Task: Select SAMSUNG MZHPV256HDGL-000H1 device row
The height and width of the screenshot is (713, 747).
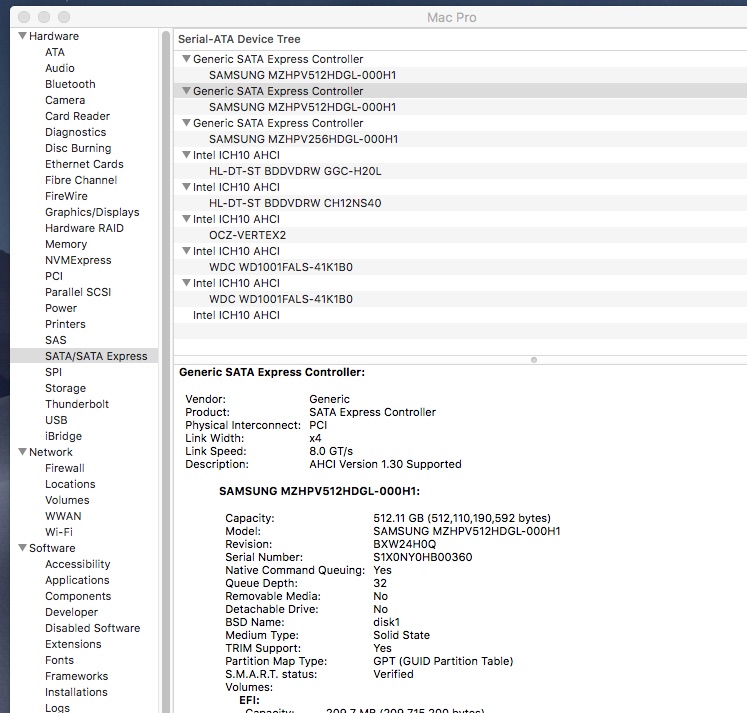Action: [x=460, y=139]
